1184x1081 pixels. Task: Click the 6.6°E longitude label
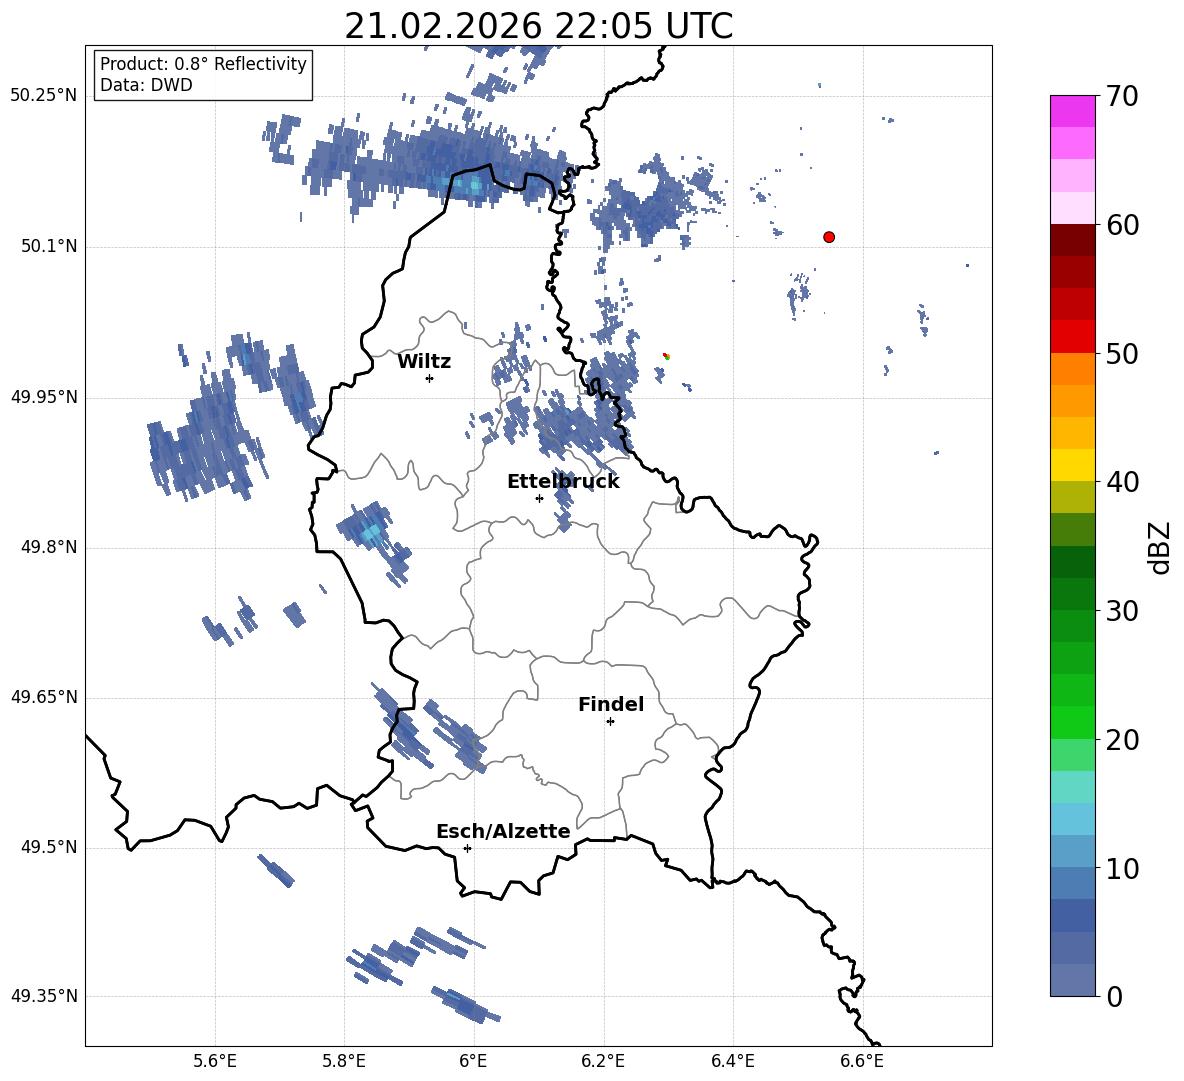point(862,1061)
